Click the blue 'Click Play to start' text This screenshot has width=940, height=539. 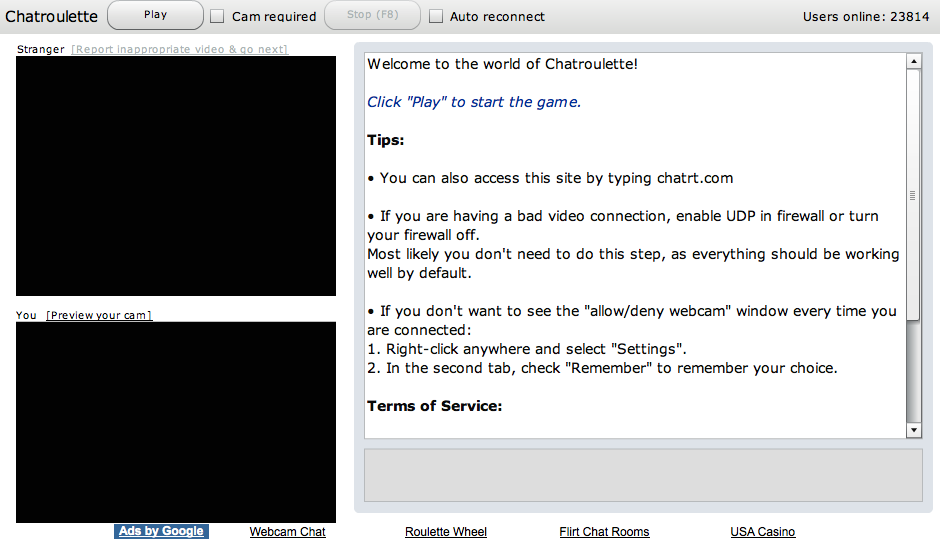474,102
